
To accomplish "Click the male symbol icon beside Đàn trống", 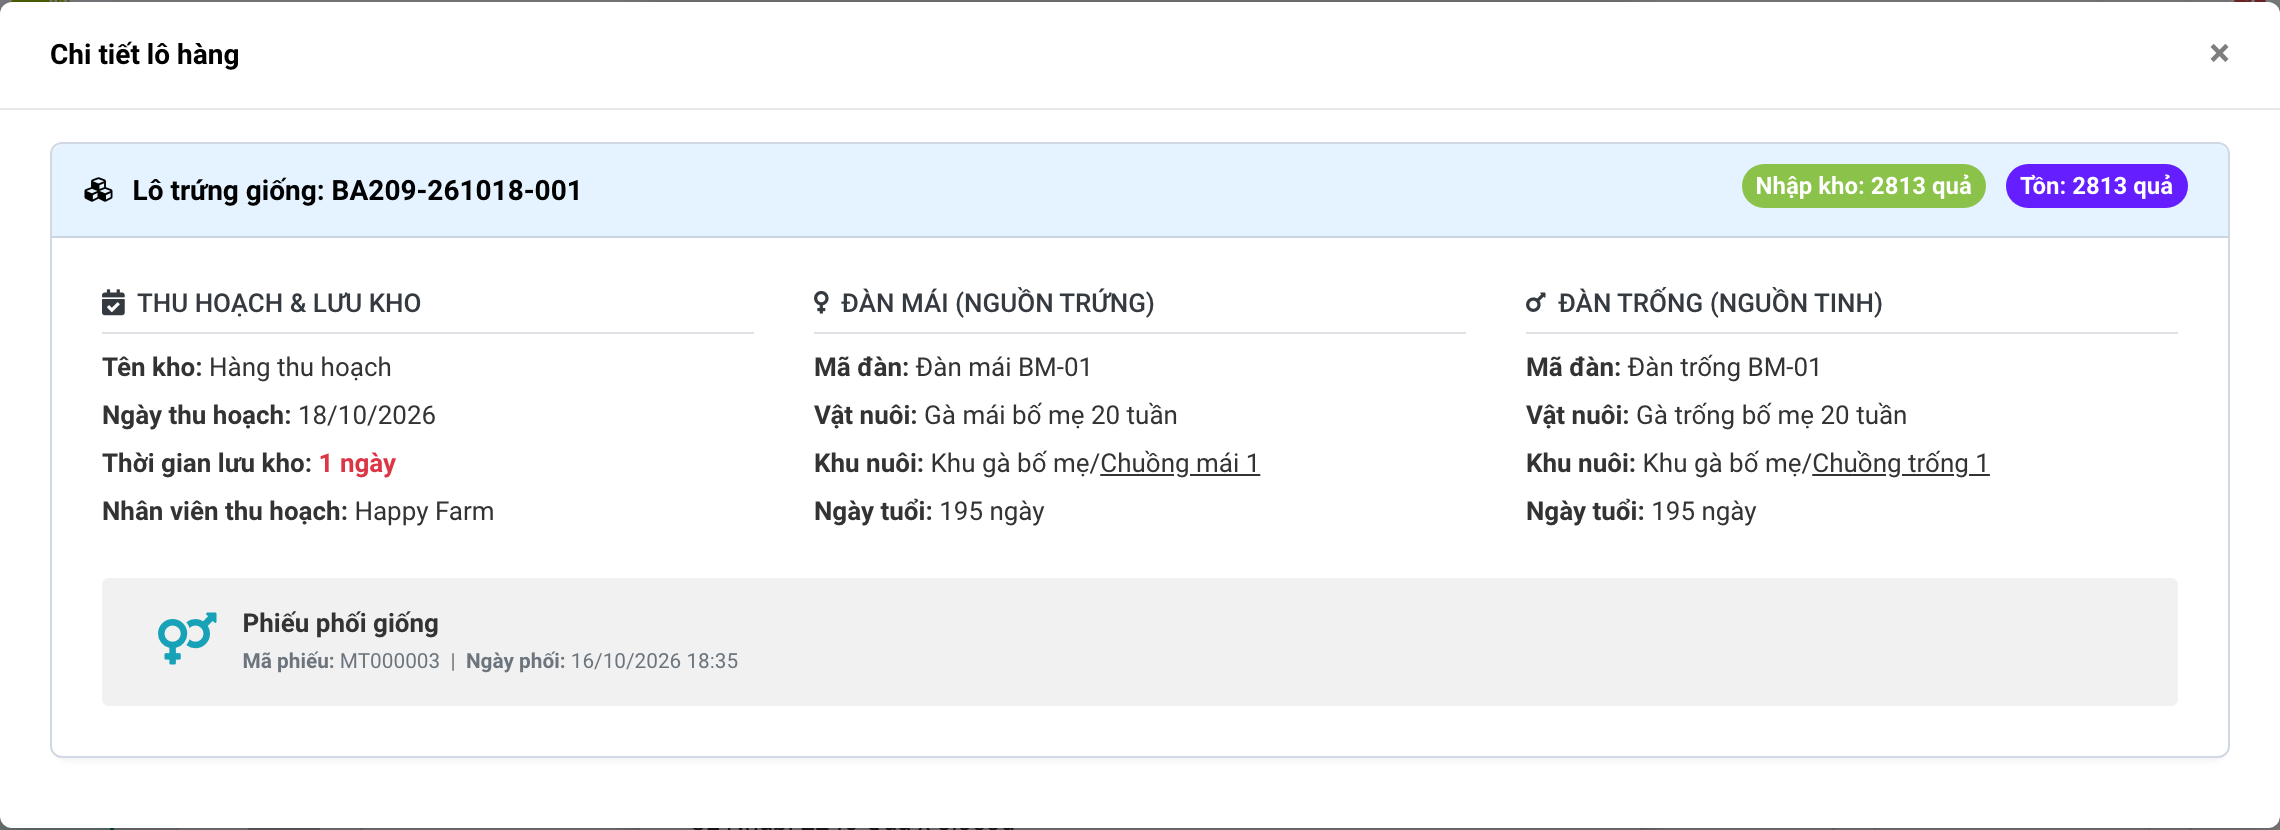I will click(1536, 302).
